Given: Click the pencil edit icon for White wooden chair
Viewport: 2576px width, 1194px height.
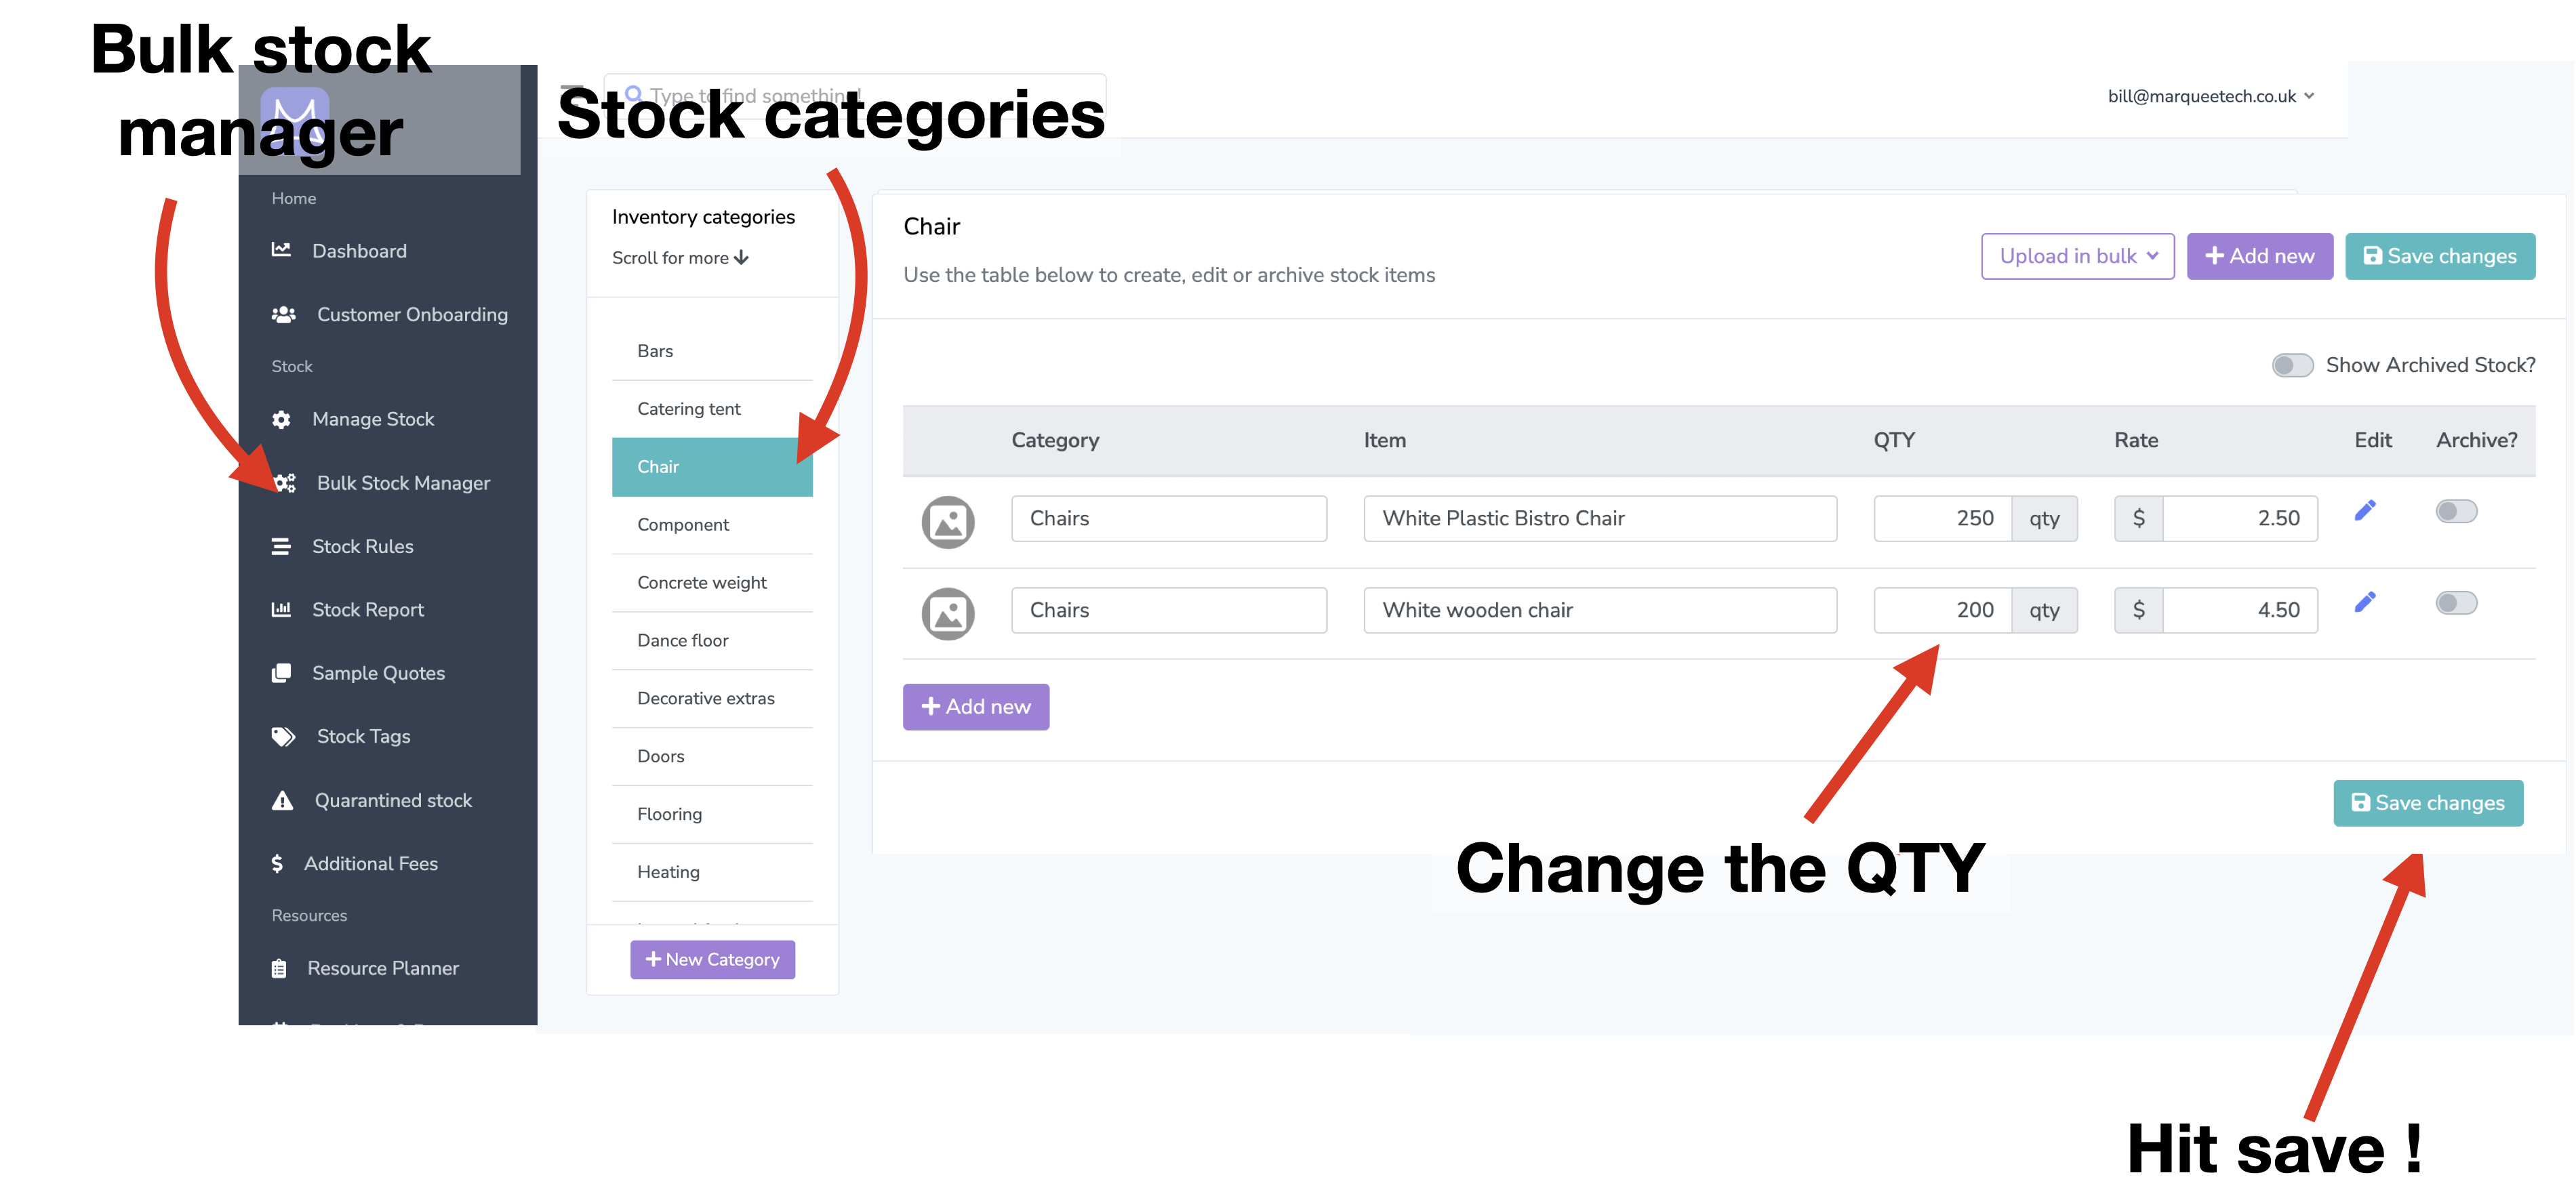Looking at the screenshot, I should [2365, 602].
